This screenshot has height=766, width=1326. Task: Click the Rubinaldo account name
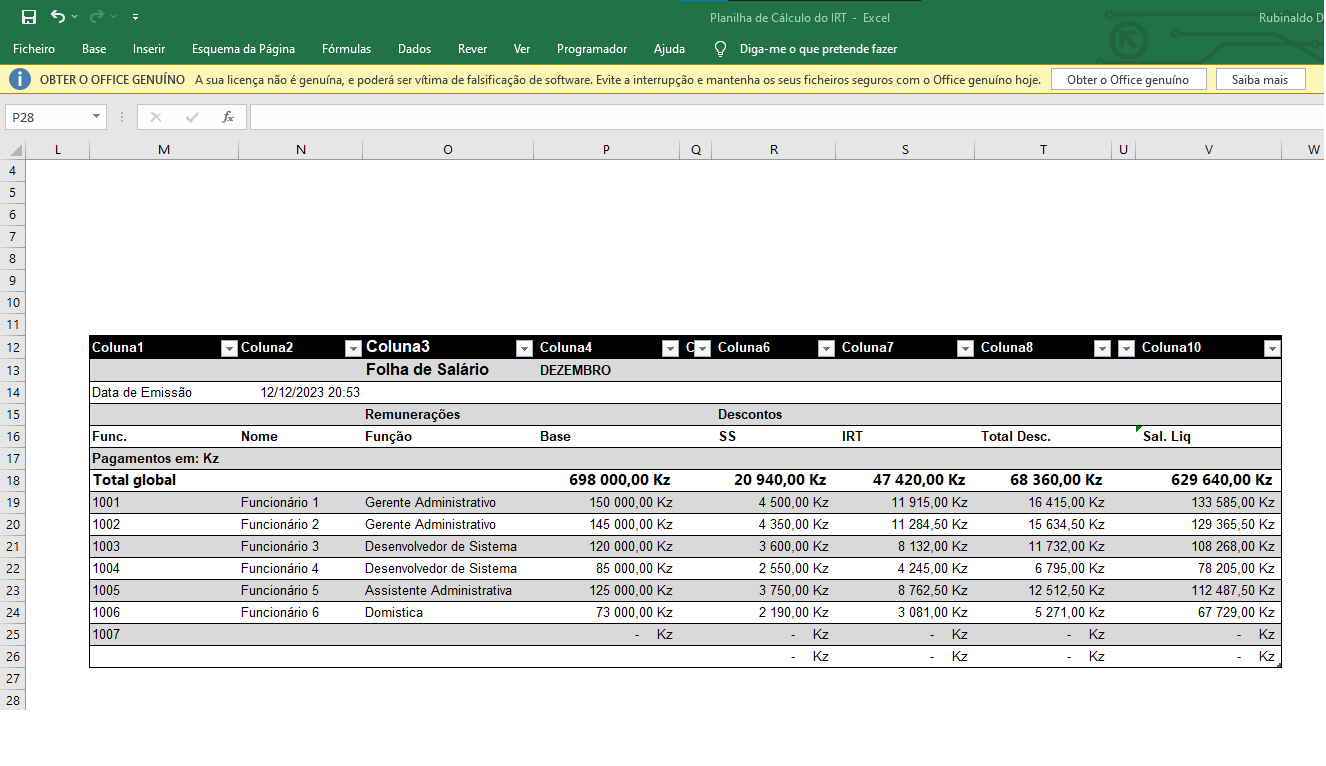(1291, 17)
